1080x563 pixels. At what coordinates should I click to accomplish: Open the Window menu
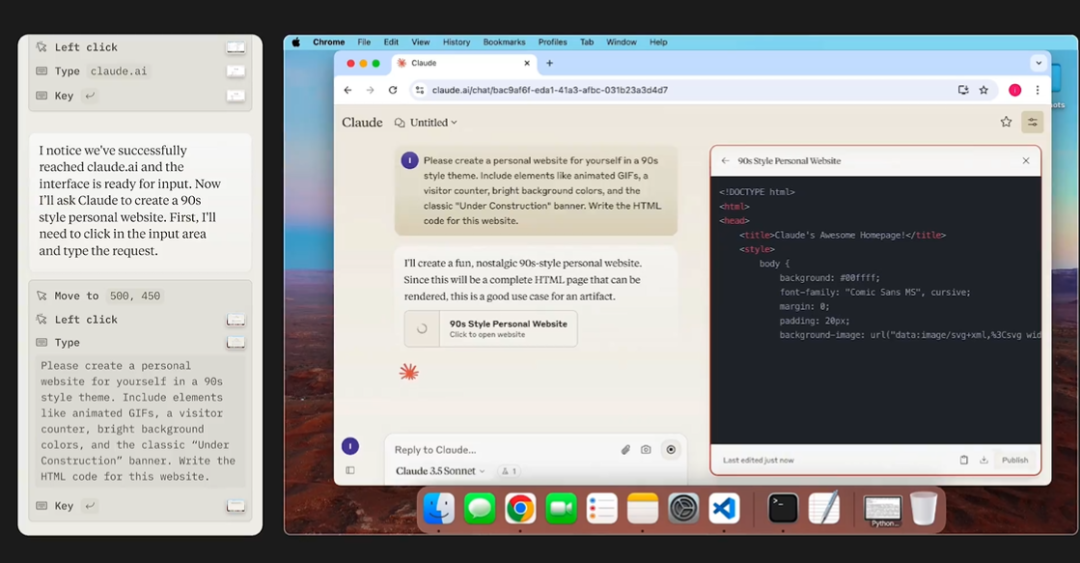[x=621, y=42]
